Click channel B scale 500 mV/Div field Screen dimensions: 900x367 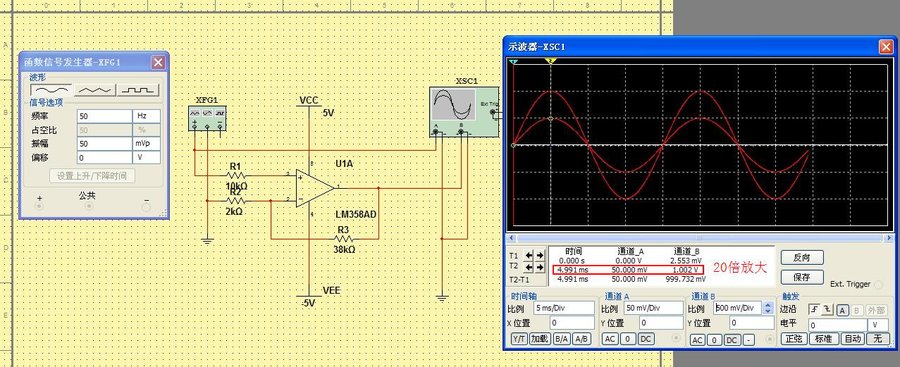pyautogui.click(x=738, y=308)
